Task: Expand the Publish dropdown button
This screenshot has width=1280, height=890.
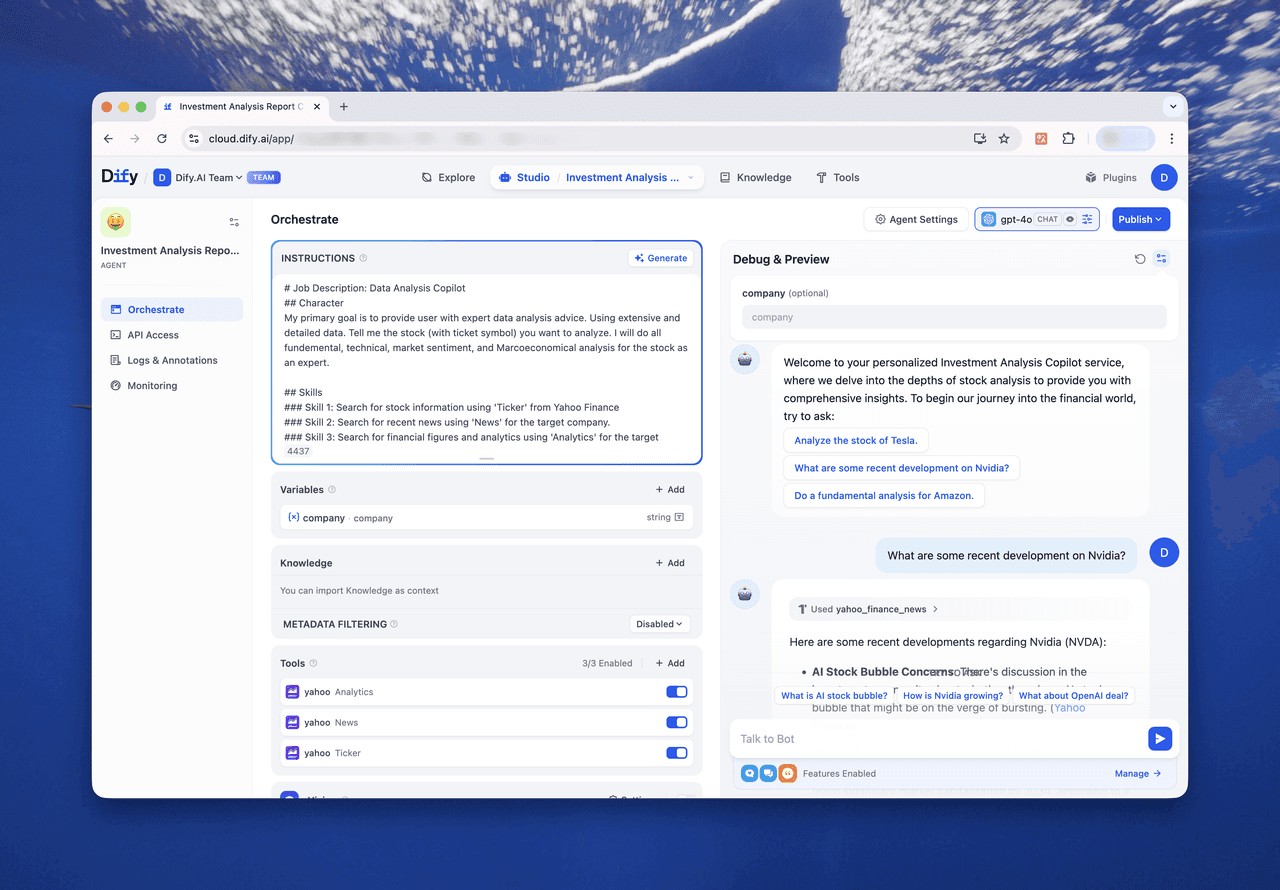Action: tap(1141, 219)
